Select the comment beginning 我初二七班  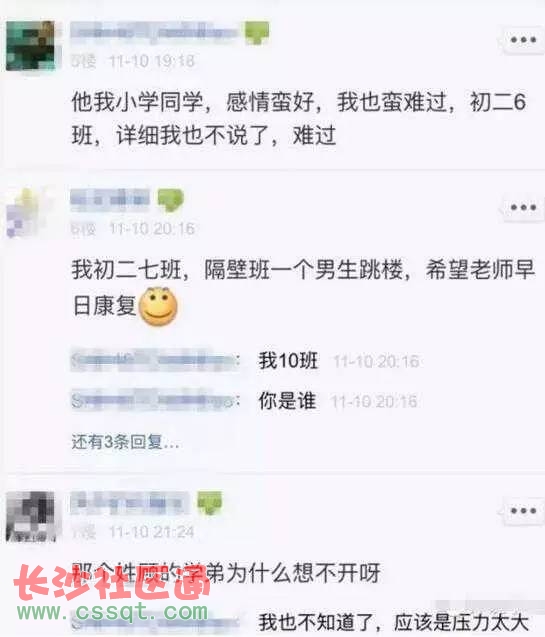point(303,288)
